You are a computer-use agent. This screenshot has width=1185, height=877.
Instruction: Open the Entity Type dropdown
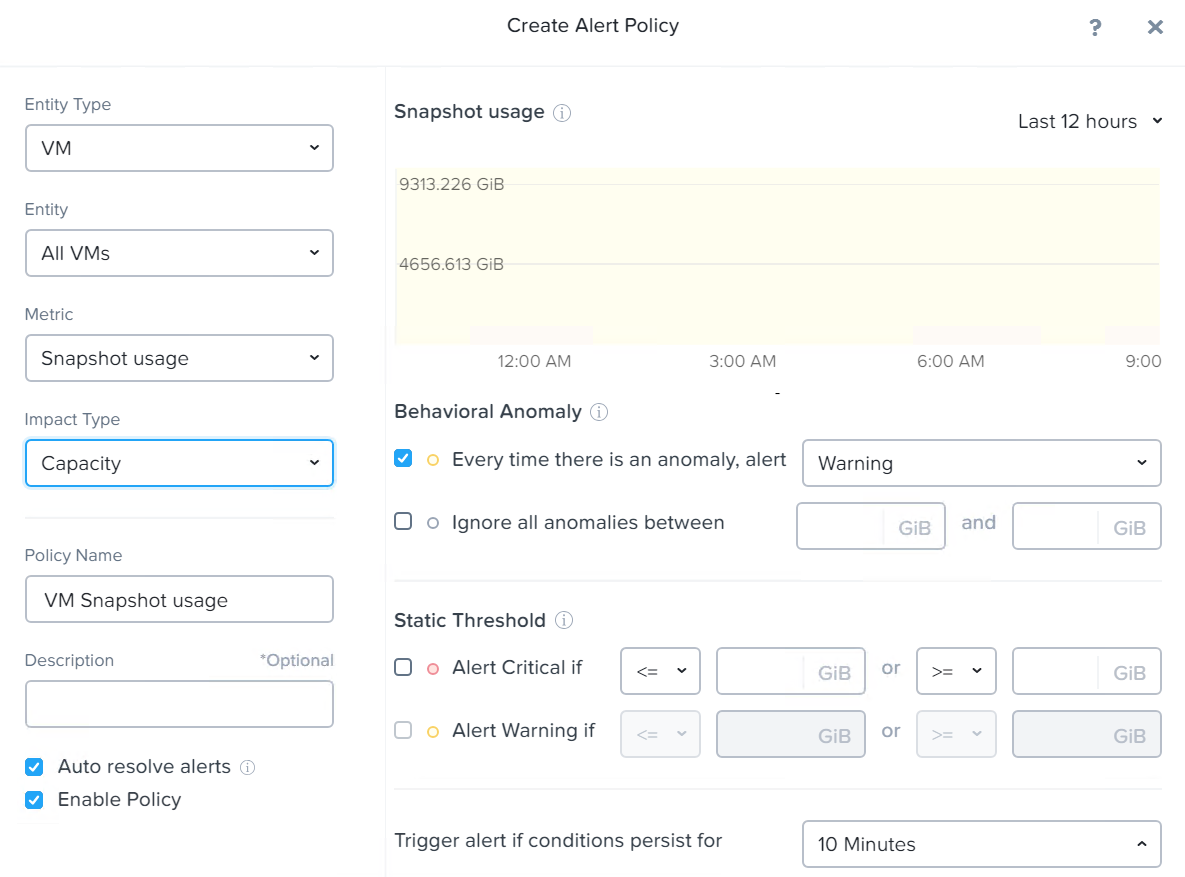pos(179,148)
